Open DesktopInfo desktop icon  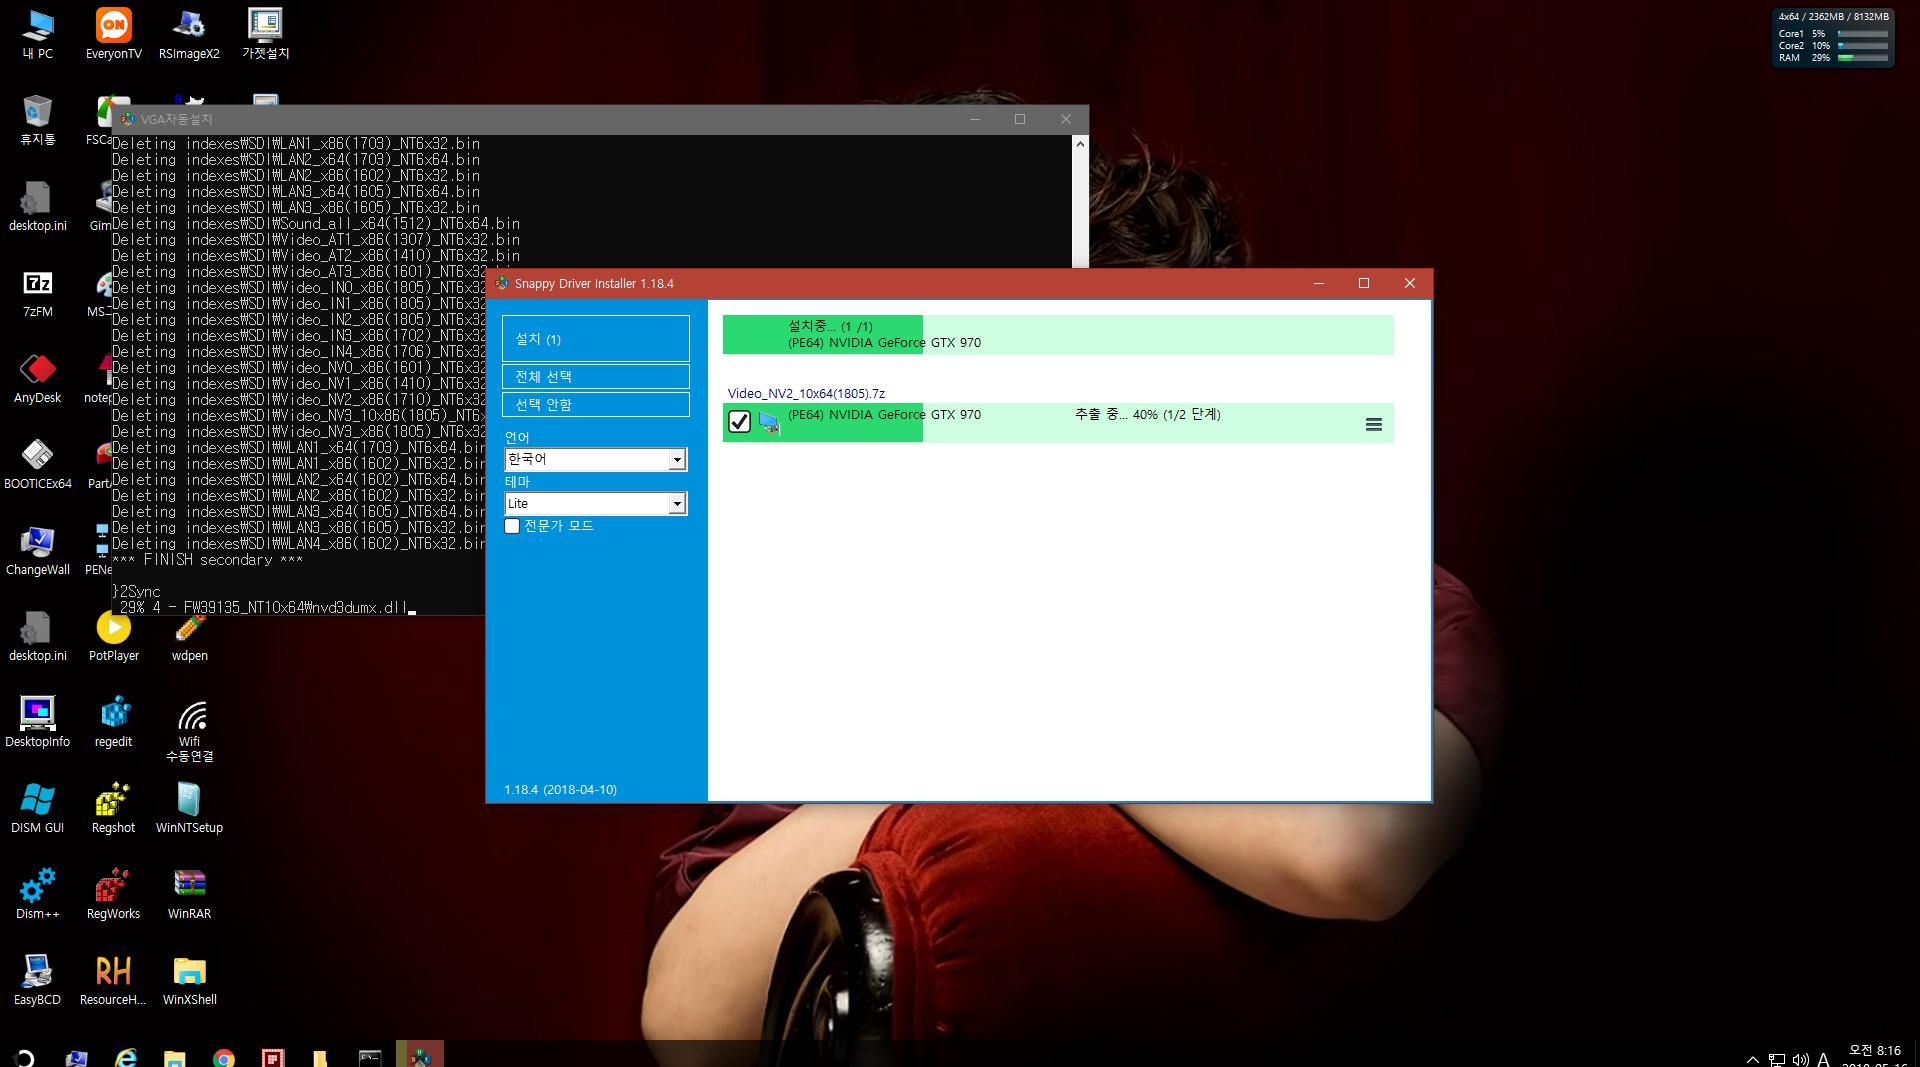(x=38, y=722)
